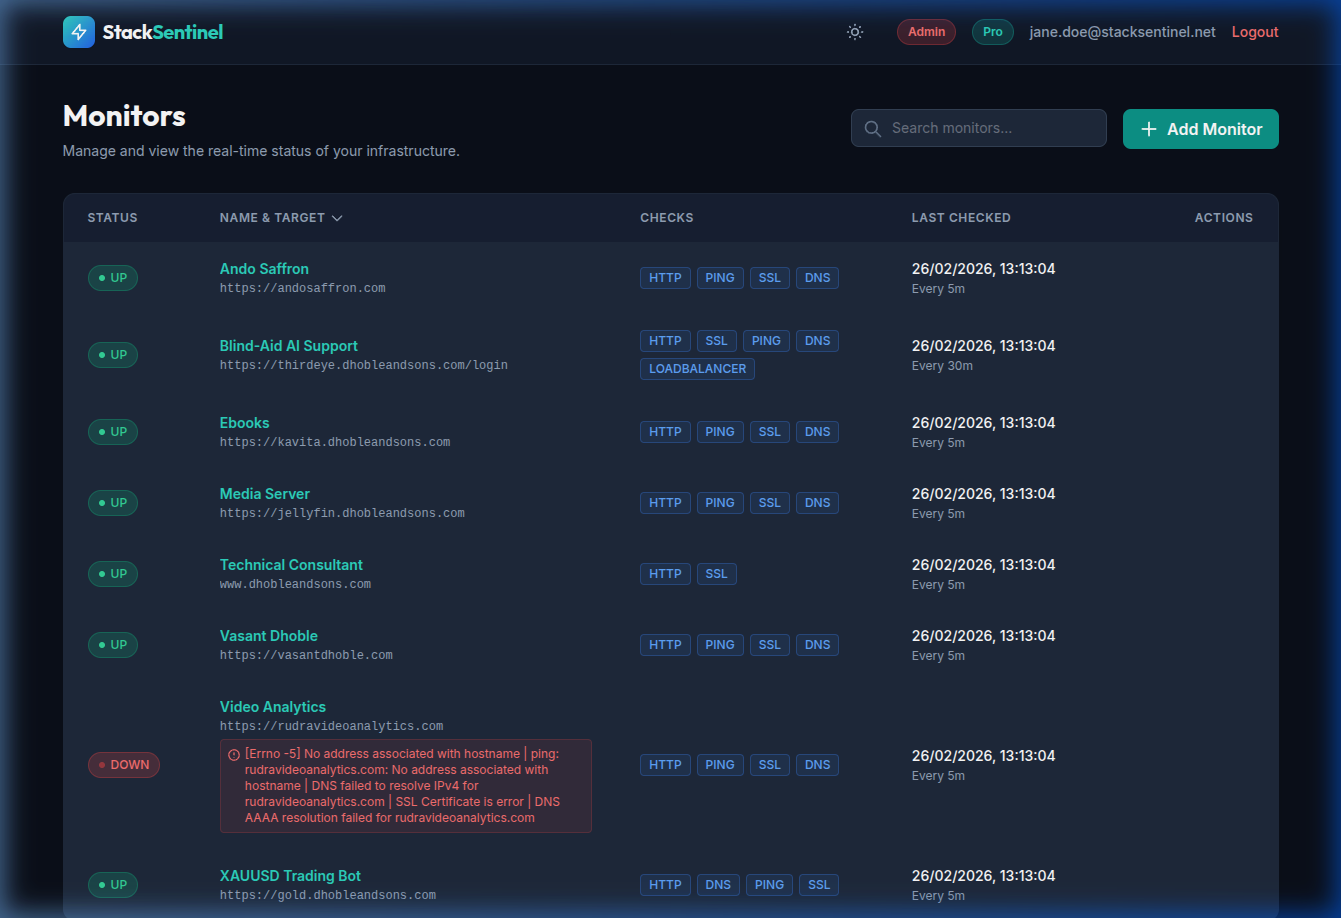Click the UP badge for XAUUSD Trading Bot
The image size is (1341, 918).
(x=113, y=885)
